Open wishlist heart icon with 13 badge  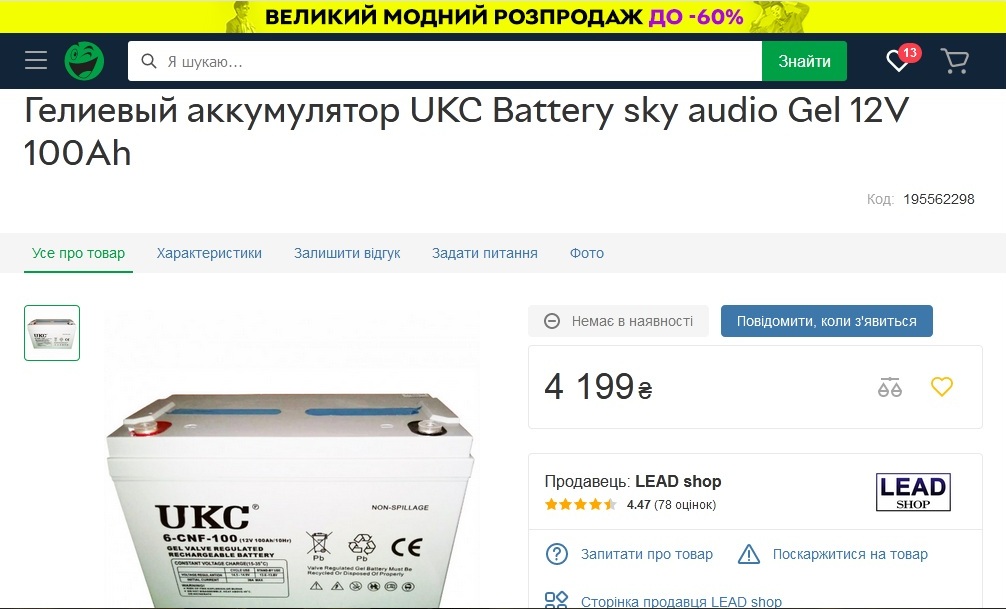click(902, 59)
